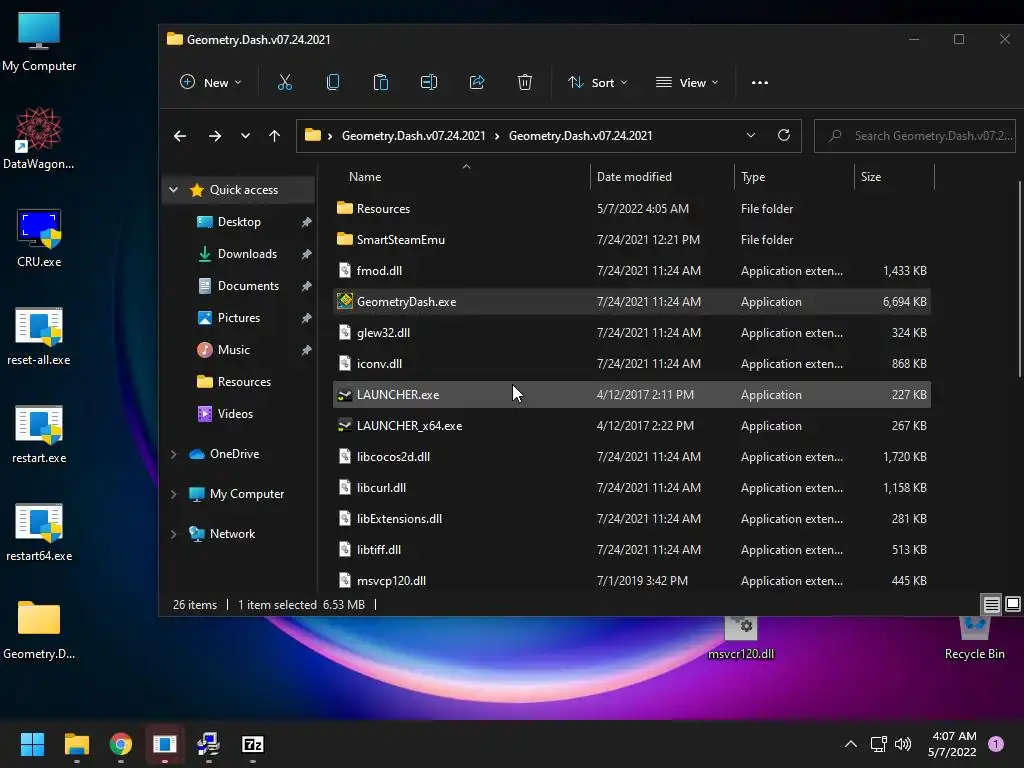The height and width of the screenshot is (768, 1024).
Task: Click the Delete trash icon
Action: pyautogui.click(x=524, y=82)
